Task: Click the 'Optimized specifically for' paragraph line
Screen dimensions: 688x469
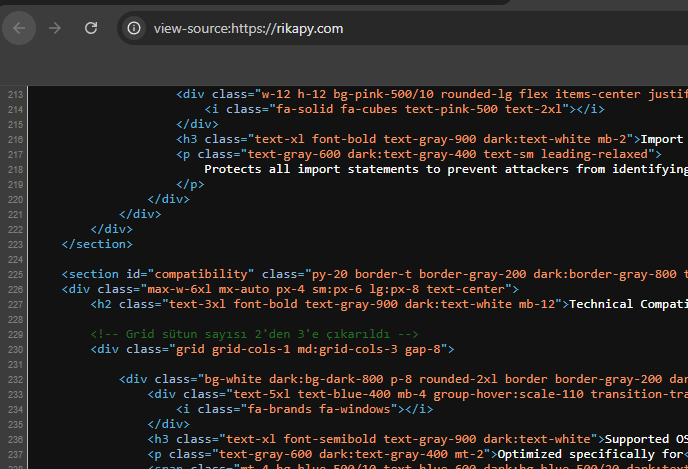Action: [417, 454]
